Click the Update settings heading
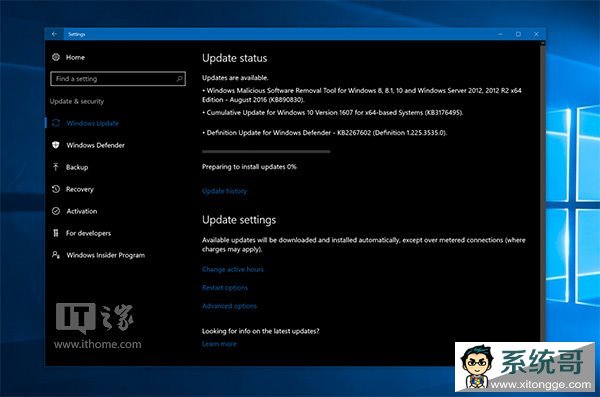Image resolution: width=600 pixels, height=397 pixels. tap(239, 220)
